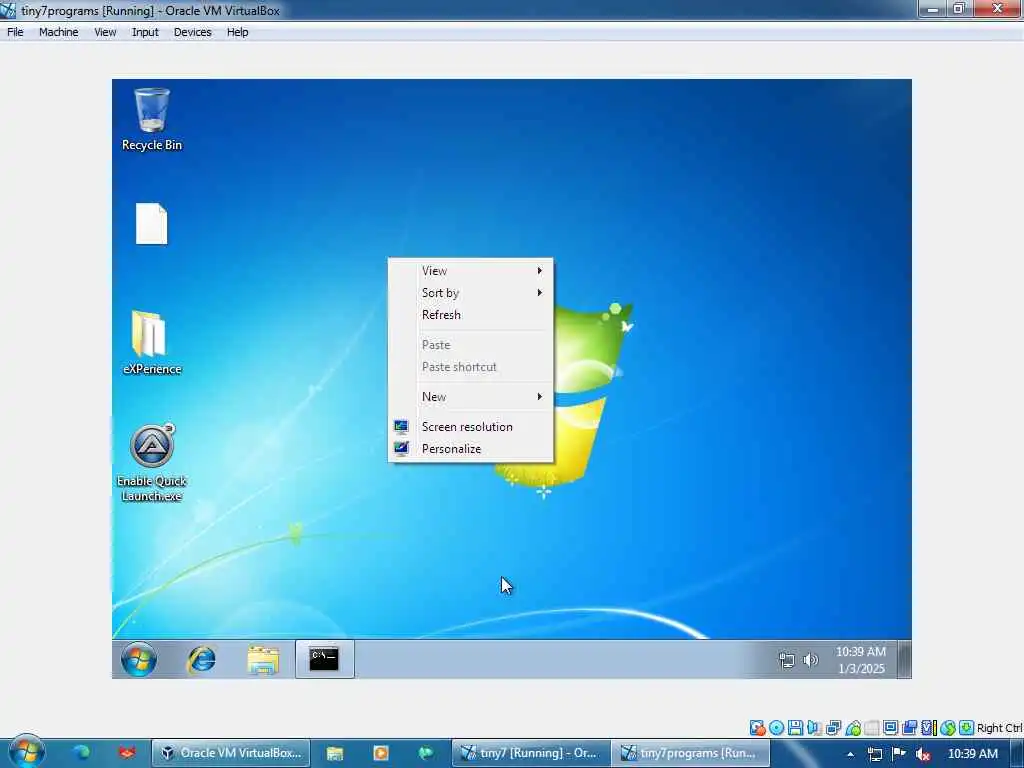Open the File Explorer on host taskbar
The image size is (1024, 768).
(x=335, y=754)
